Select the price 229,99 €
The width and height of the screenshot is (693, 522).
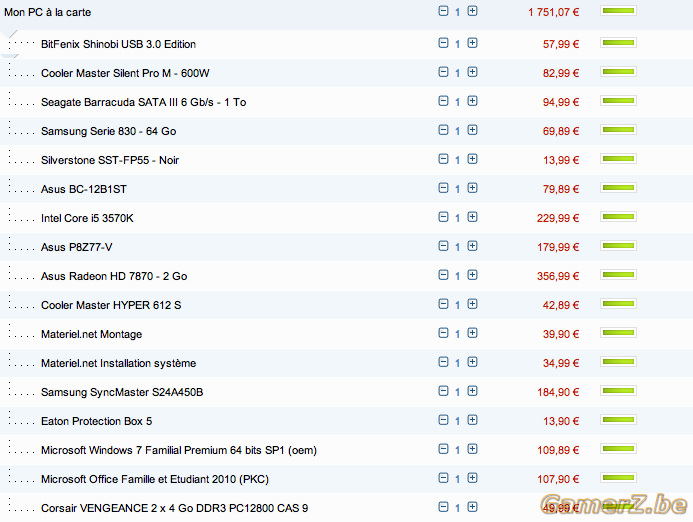[558, 218]
